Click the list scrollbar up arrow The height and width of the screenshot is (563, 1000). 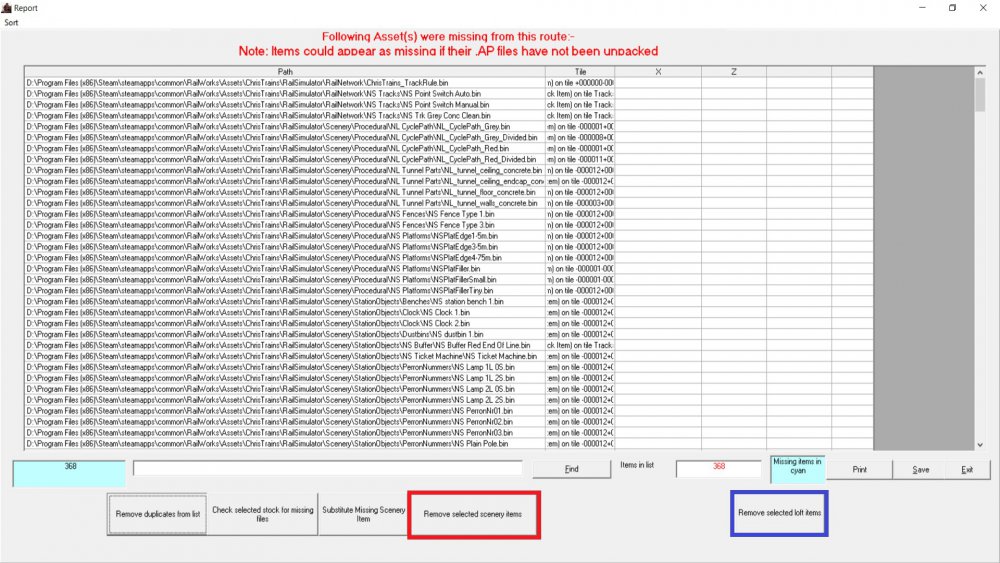[x=979, y=73]
